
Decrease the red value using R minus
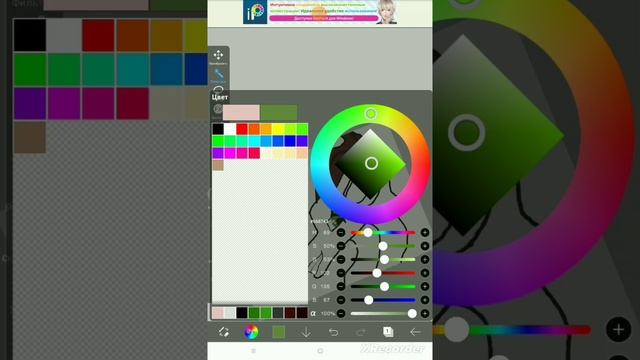pos(341,273)
